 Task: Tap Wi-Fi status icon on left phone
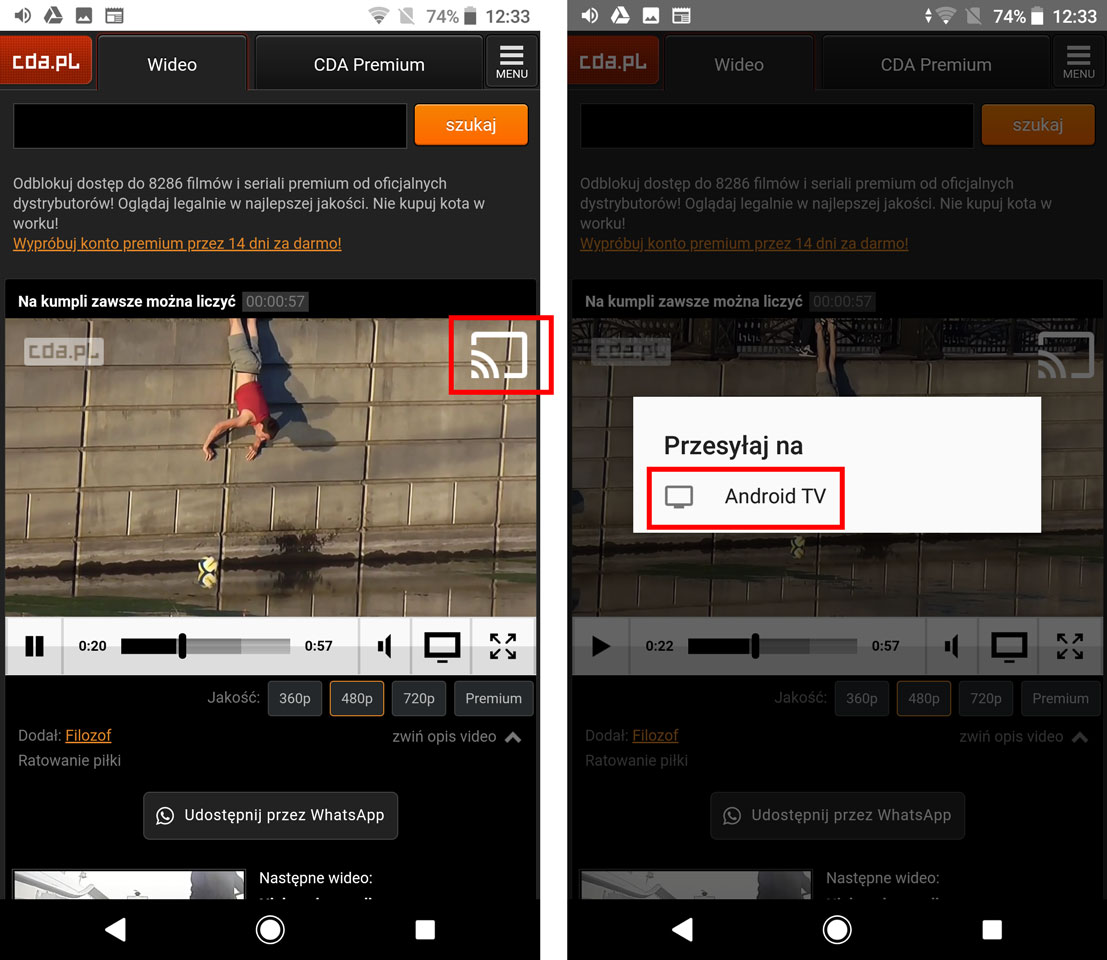click(x=378, y=16)
